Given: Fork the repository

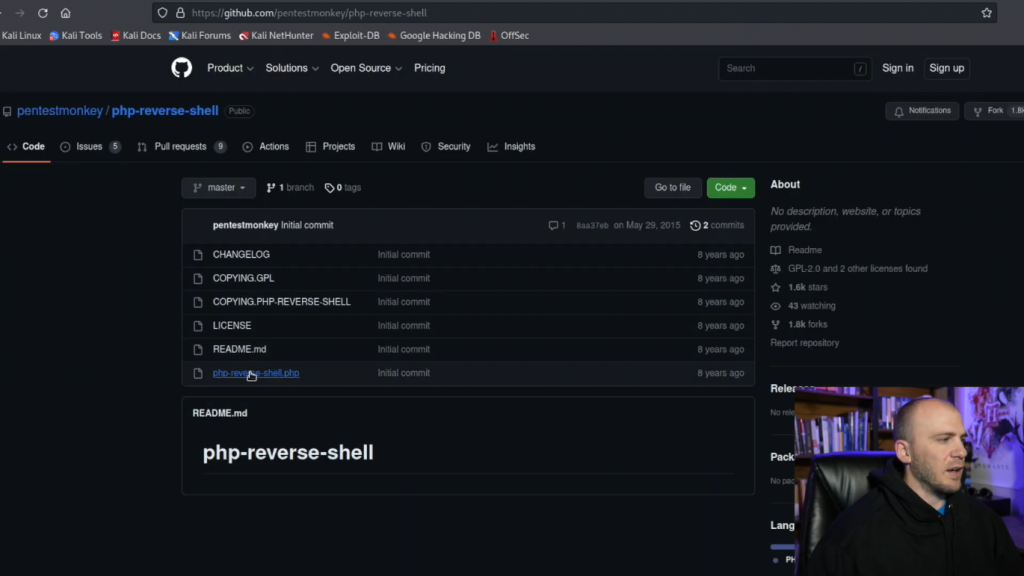Looking at the screenshot, I should click(994, 111).
